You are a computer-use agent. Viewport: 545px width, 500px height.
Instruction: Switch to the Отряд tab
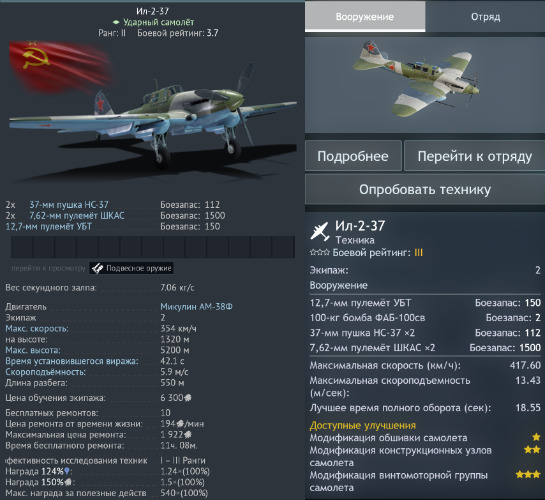click(x=485, y=16)
